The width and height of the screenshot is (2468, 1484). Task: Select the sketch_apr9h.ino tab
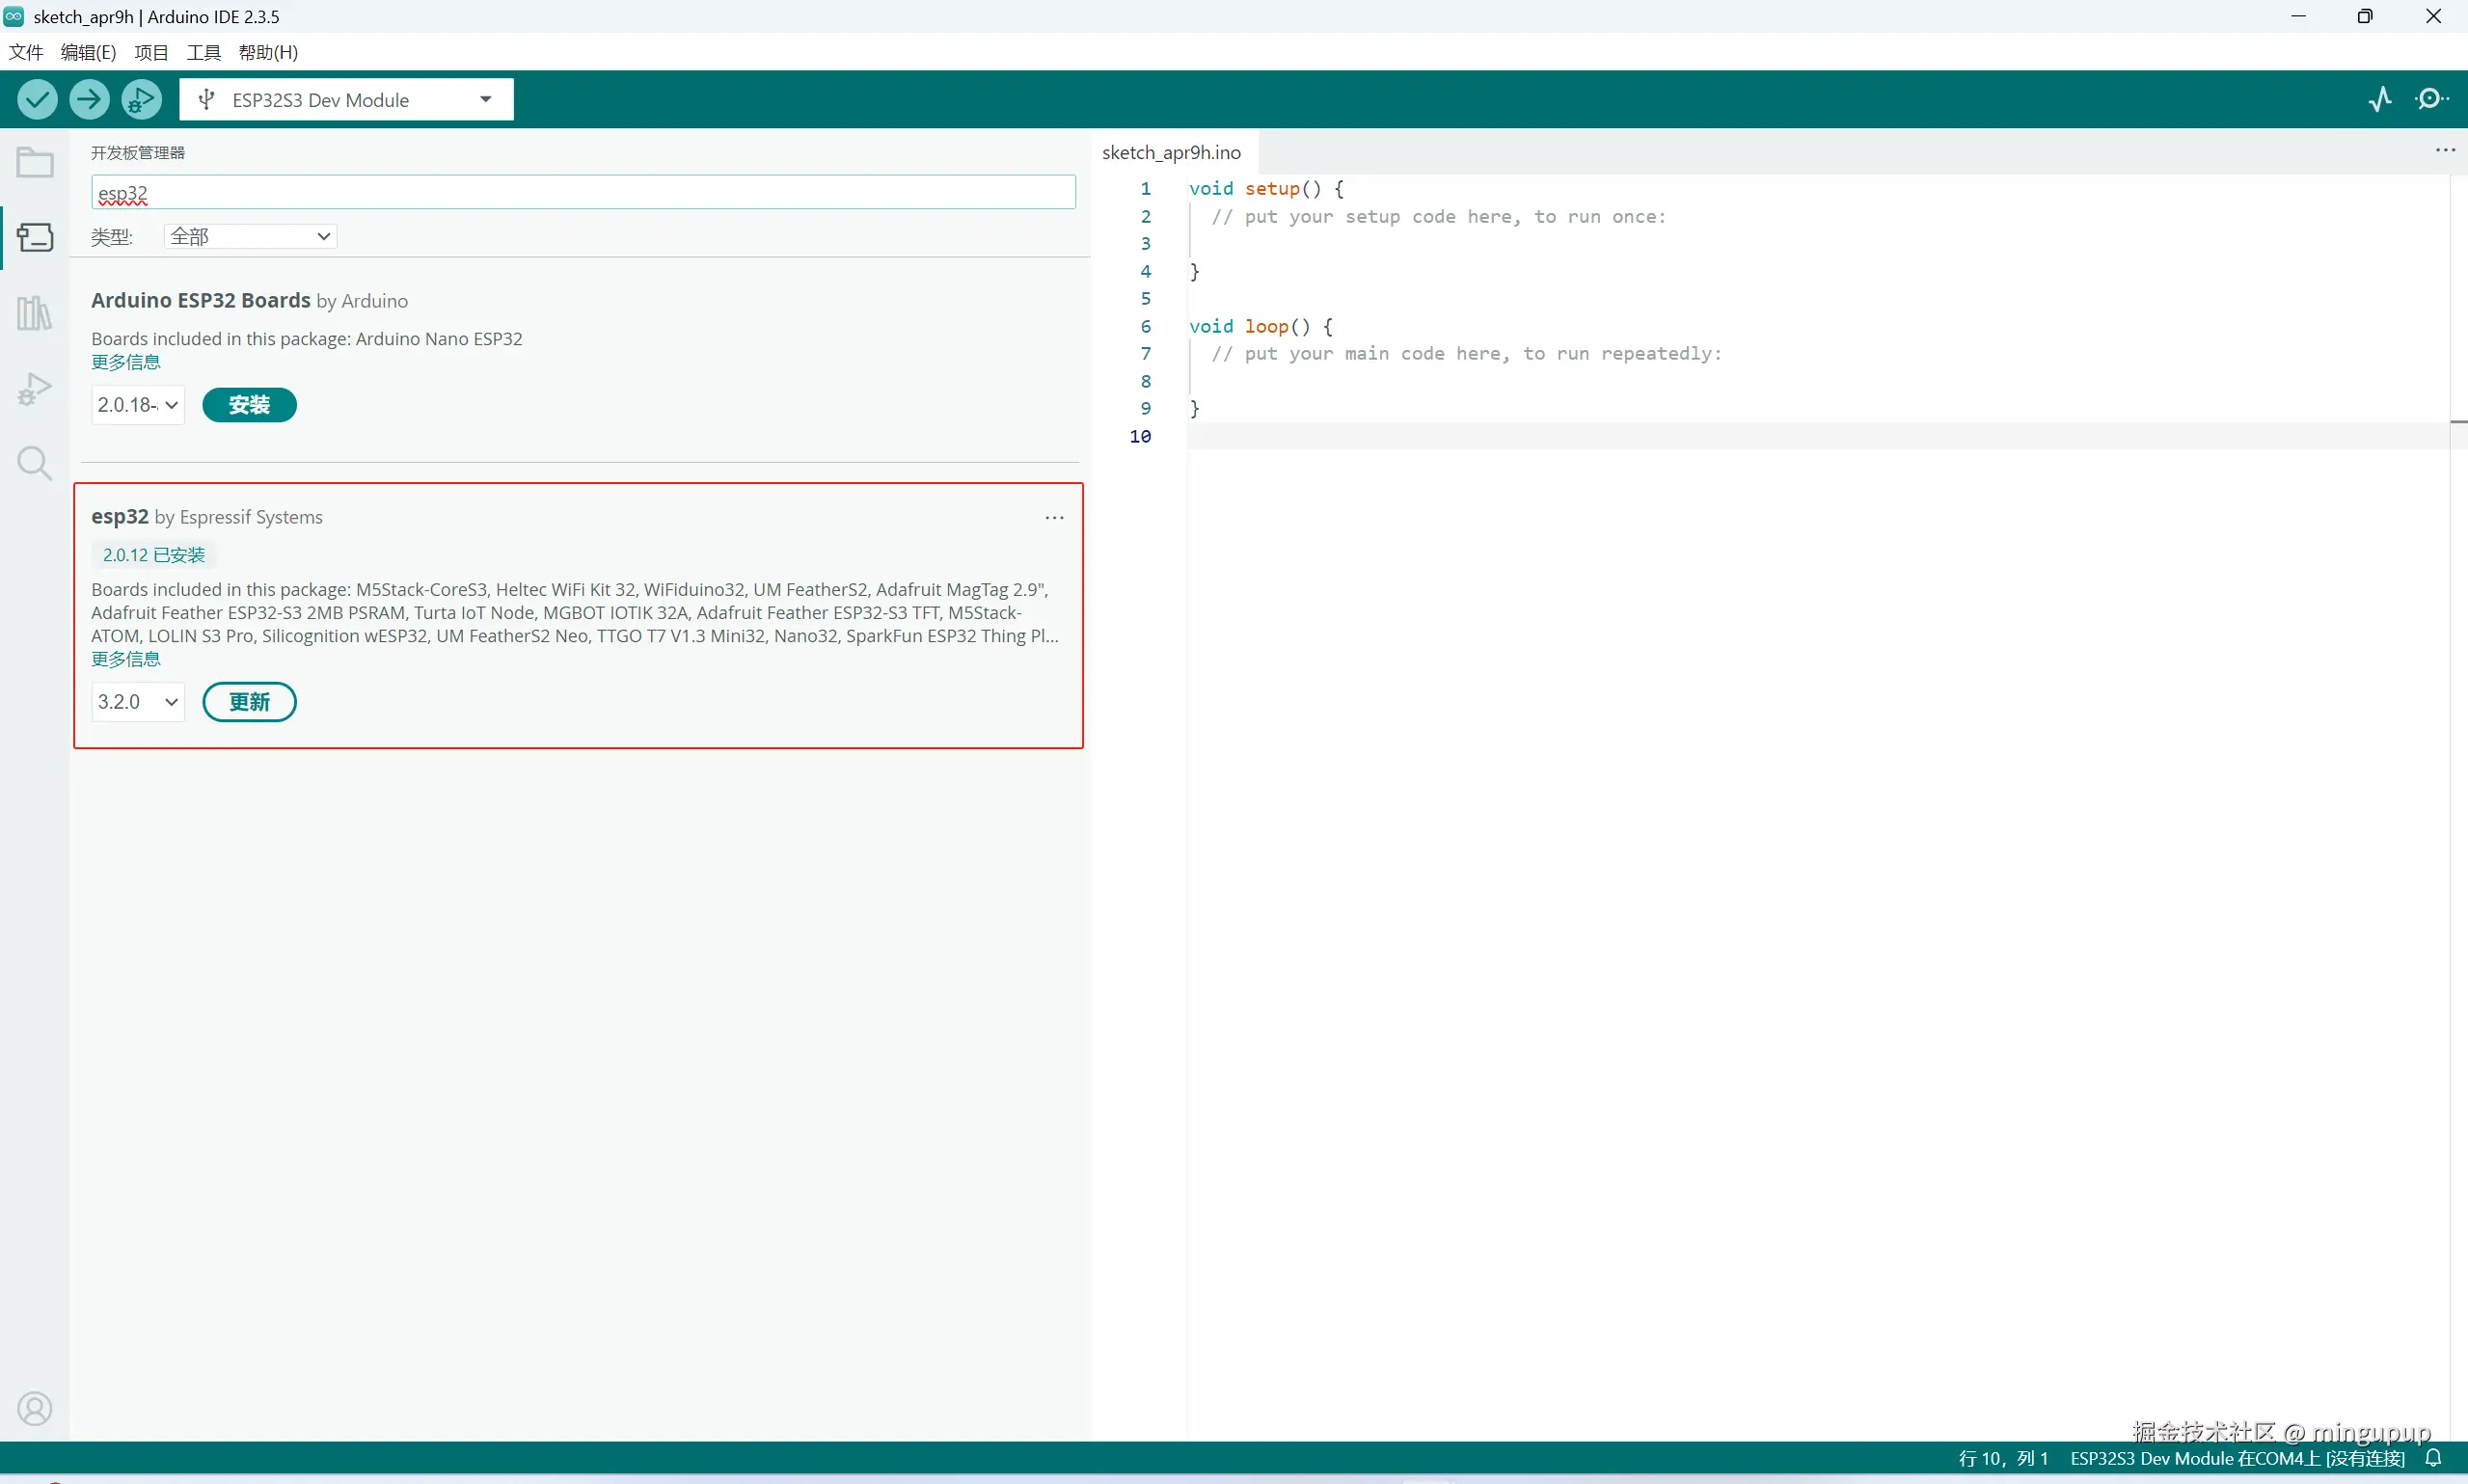[1171, 152]
